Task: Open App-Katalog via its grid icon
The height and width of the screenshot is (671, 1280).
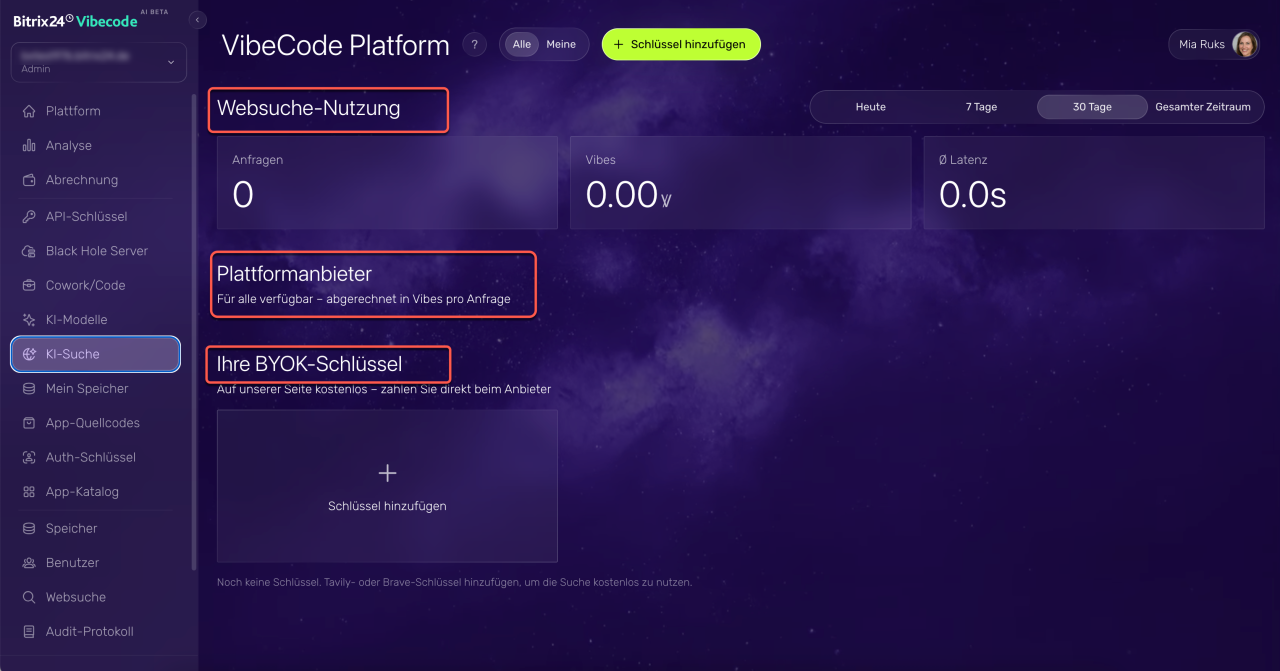Action: (x=29, y=492)
